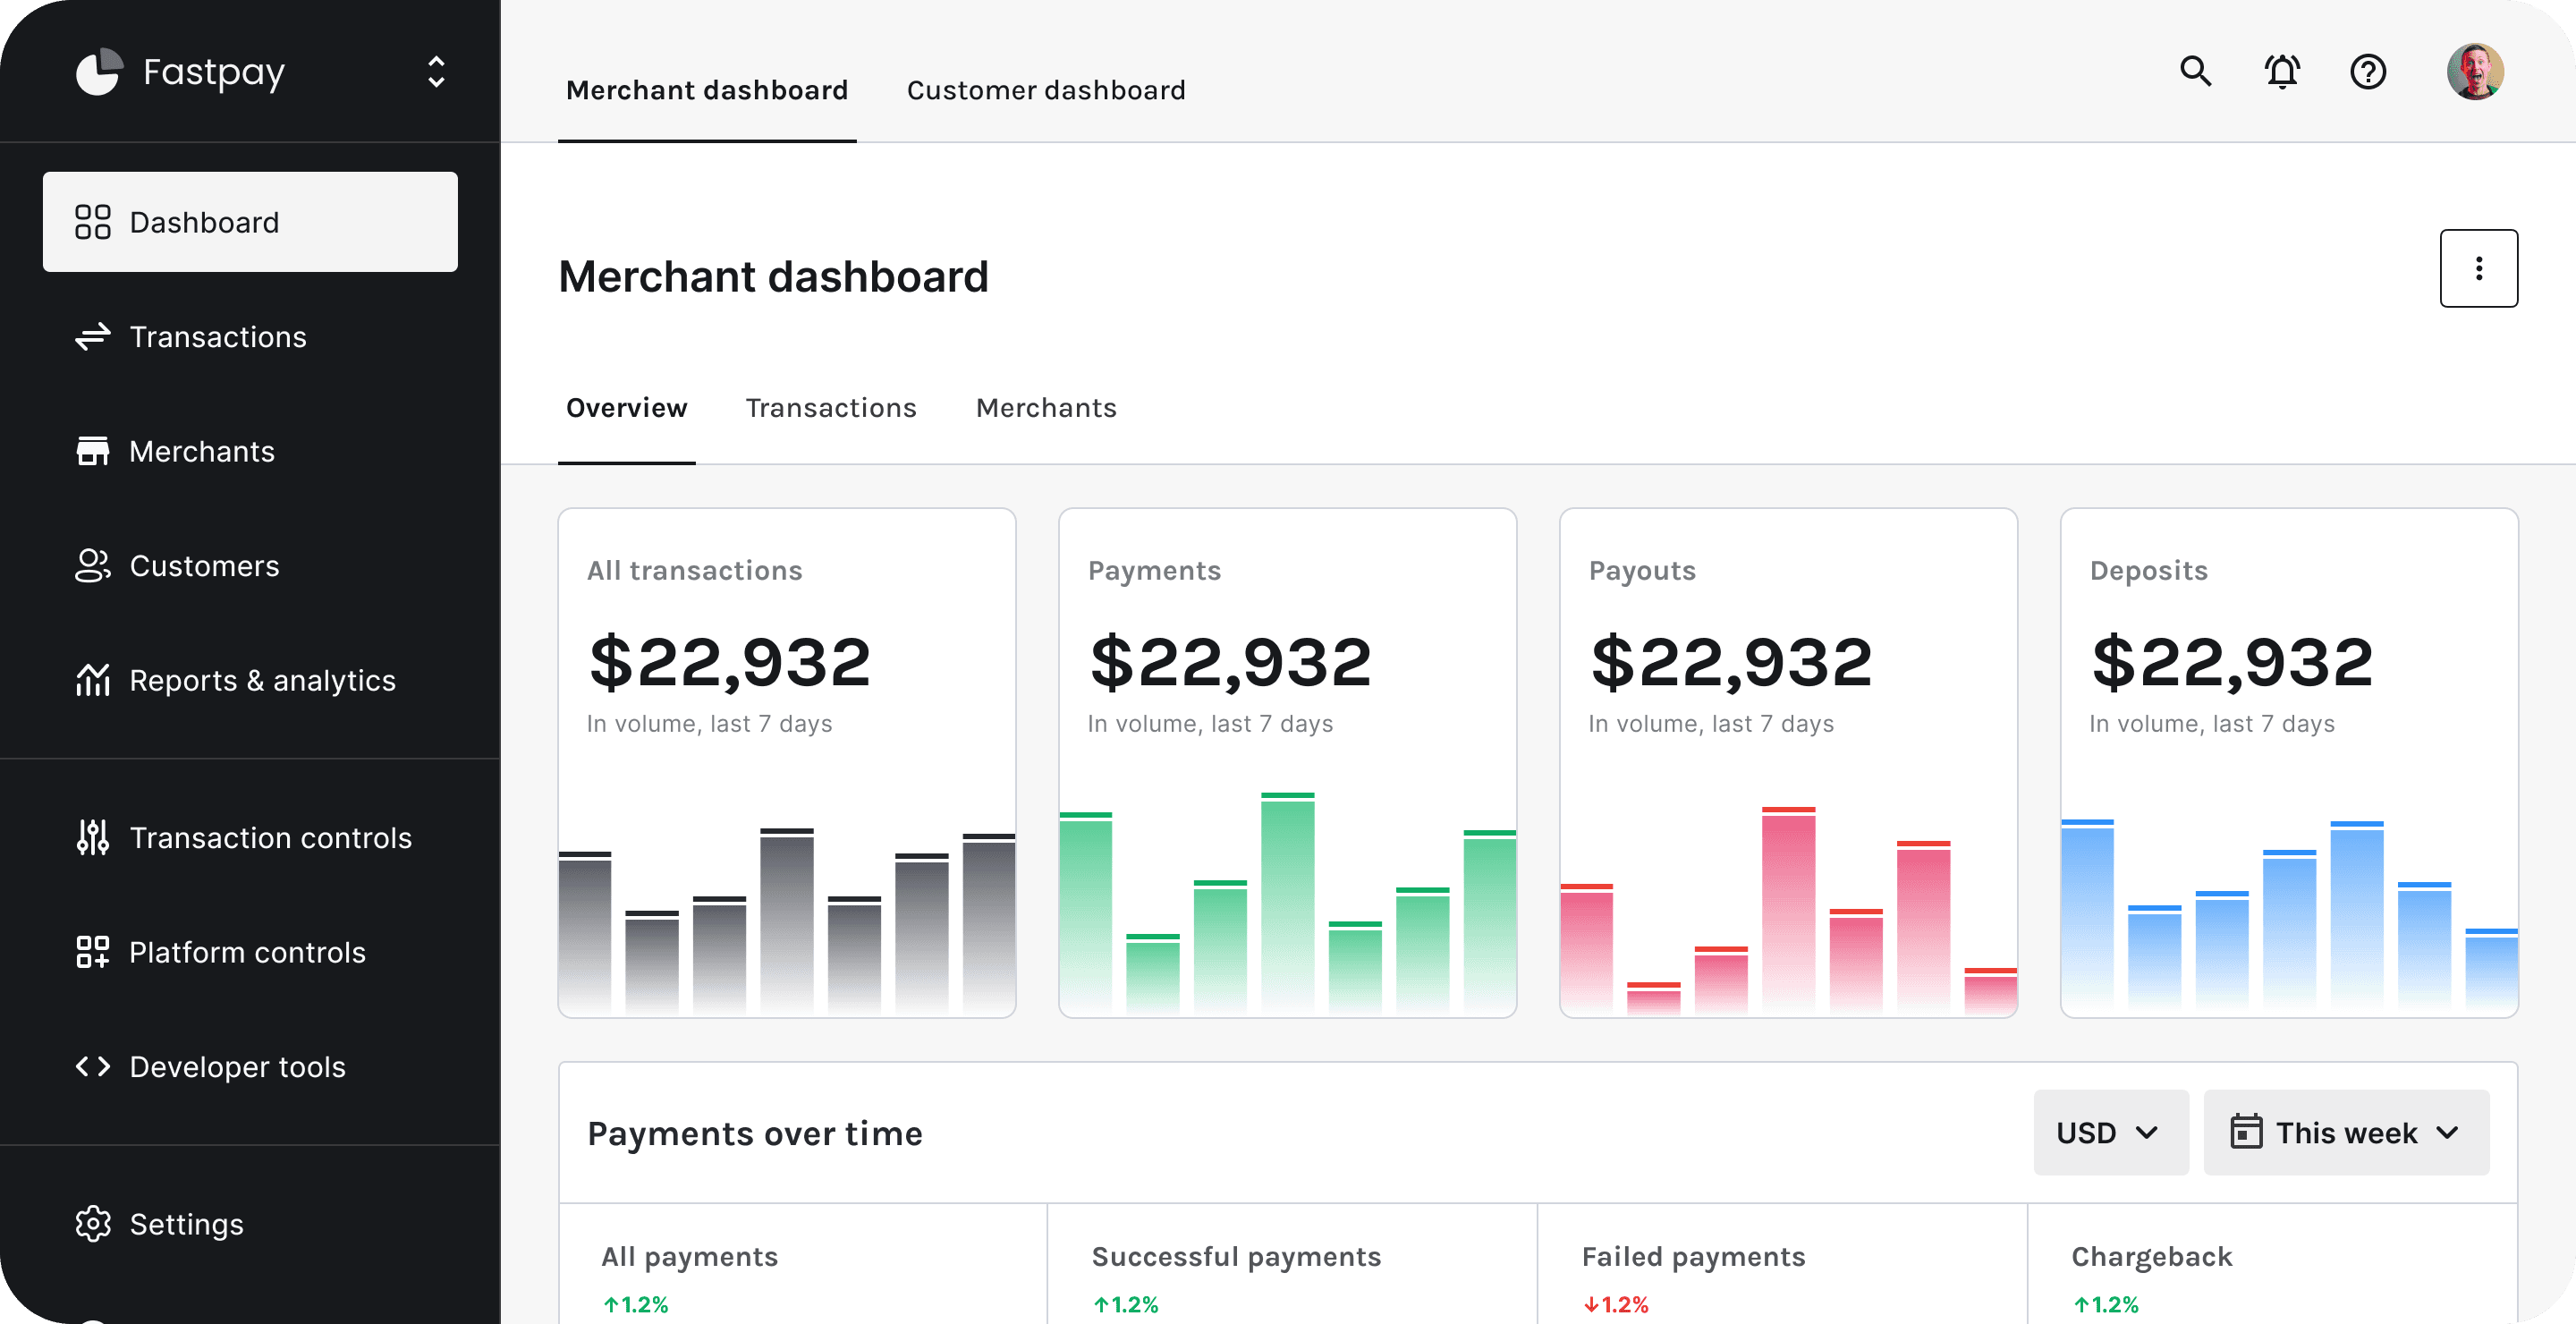Open Developer tools in the sidebar
The image size is (2576, 1324).
click(237, 1067)
